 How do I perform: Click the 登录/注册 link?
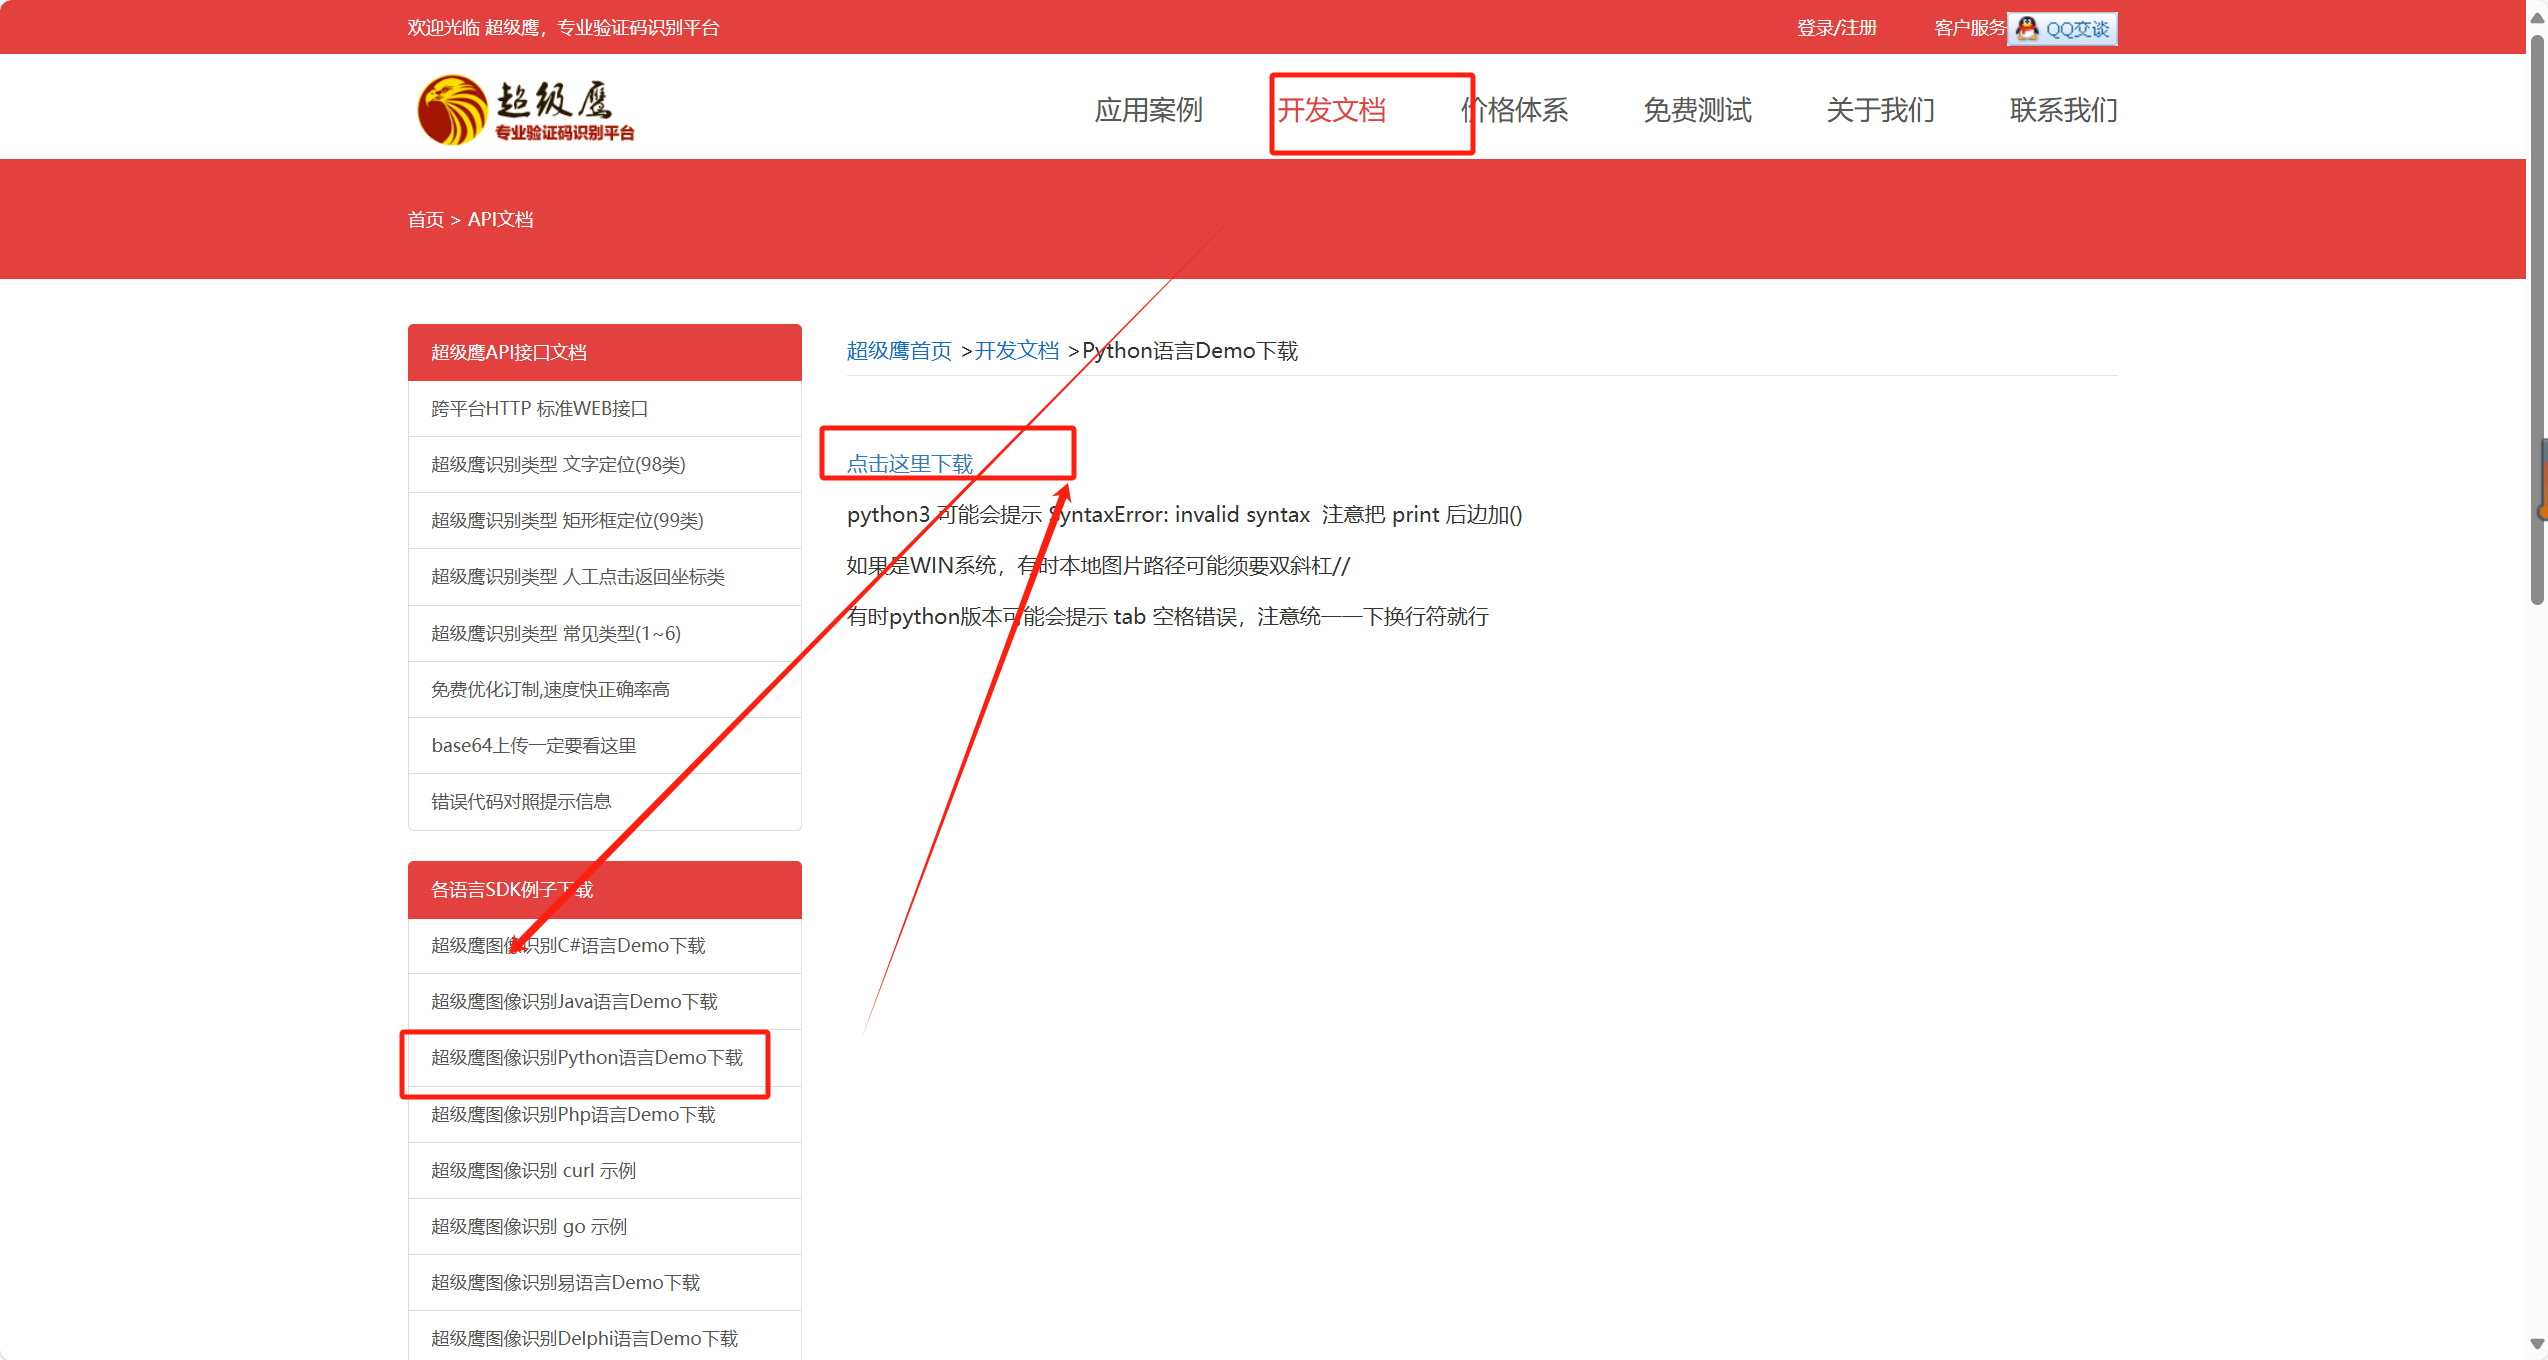click(x=1837, y=28)
